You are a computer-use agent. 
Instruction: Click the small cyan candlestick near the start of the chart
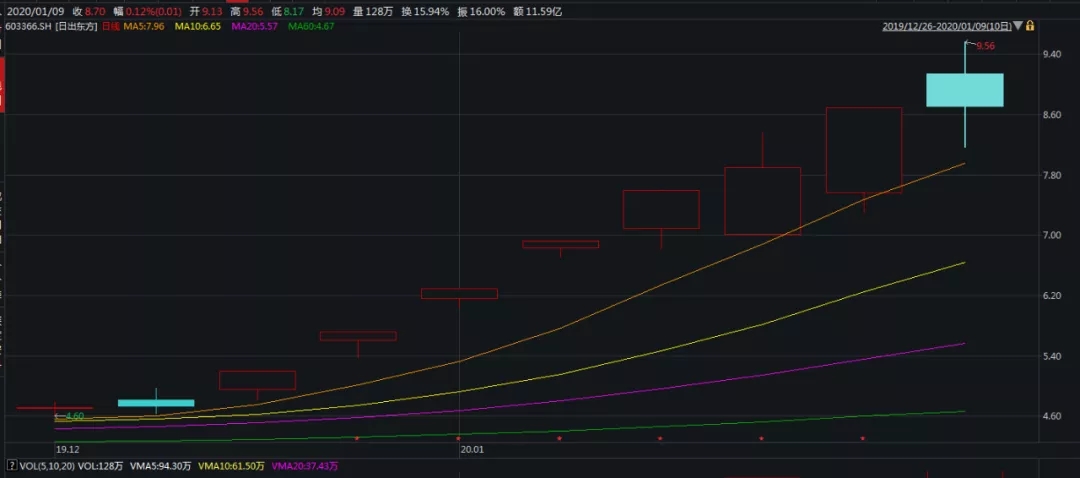coord(156,403)
